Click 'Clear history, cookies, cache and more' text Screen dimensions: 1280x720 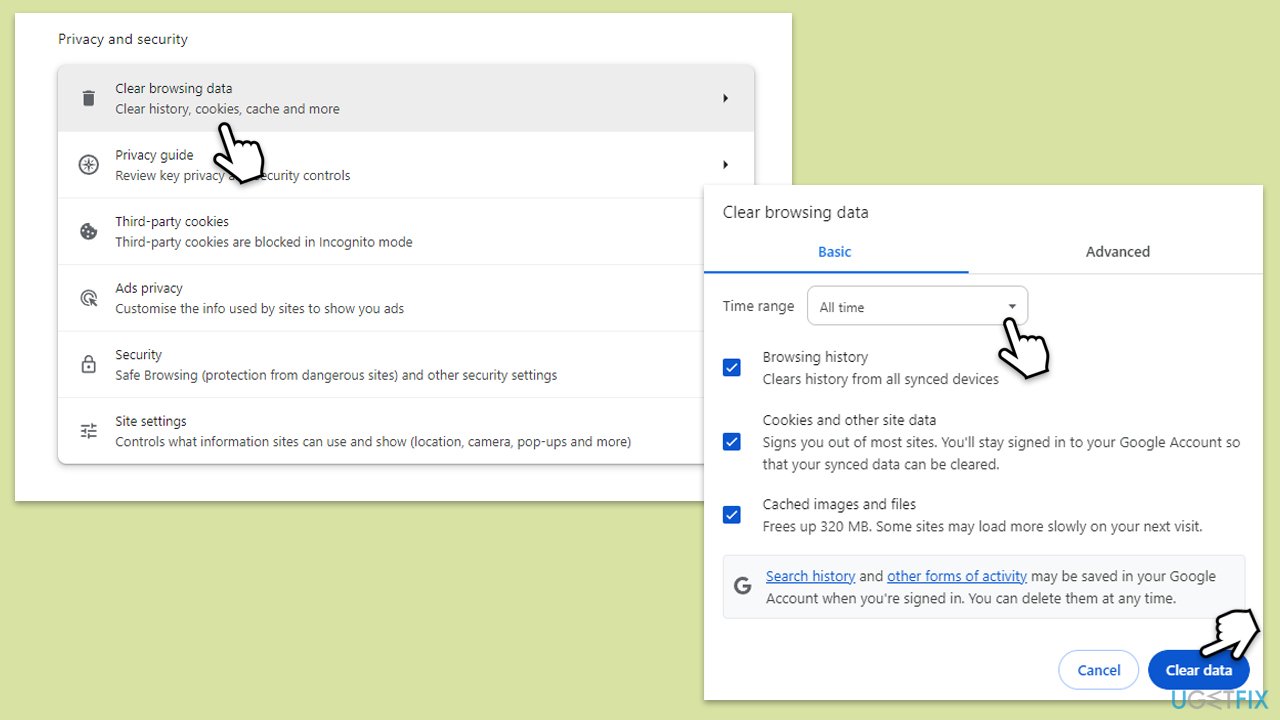[227, 109]
